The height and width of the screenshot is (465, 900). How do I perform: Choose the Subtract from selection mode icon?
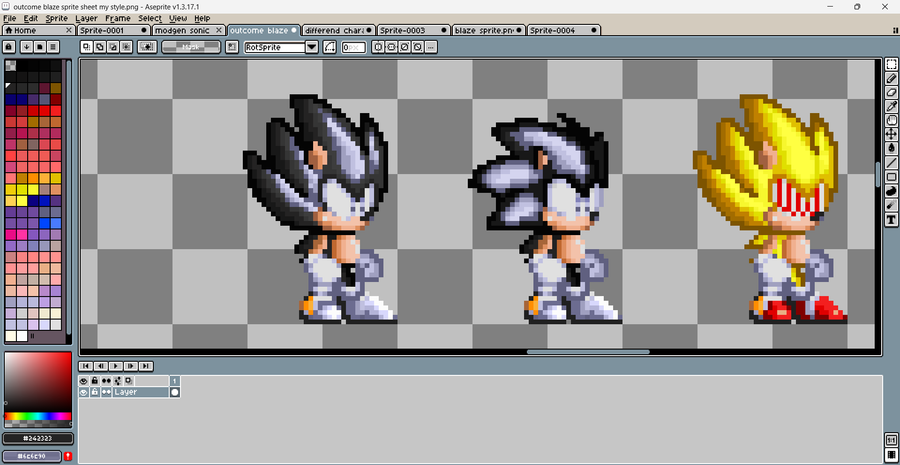112,47
